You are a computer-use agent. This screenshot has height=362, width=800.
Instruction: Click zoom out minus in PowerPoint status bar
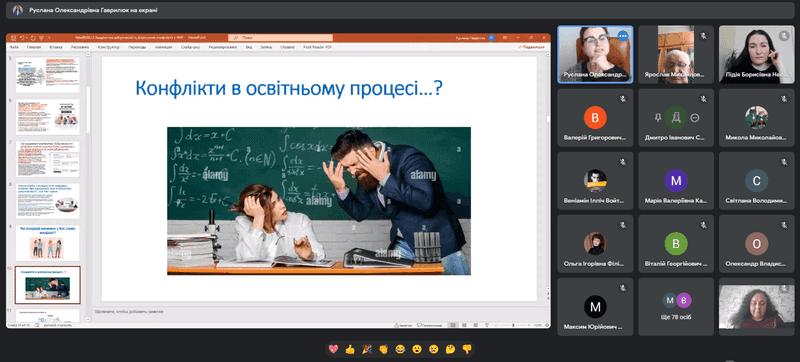pyautogui.click(x=496, y=325)
